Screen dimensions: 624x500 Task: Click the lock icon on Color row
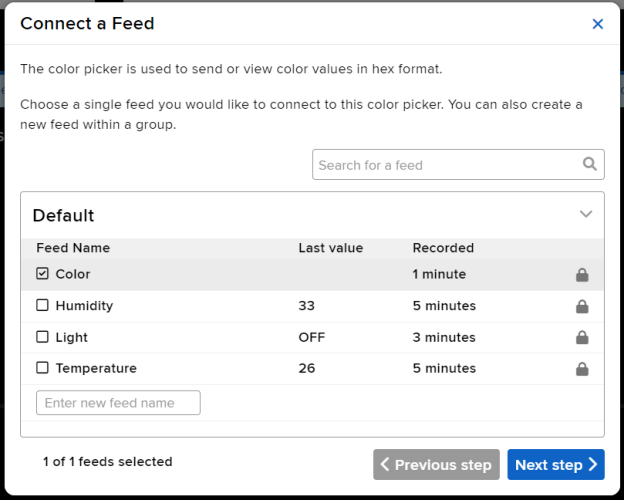[x=582, y=275]
